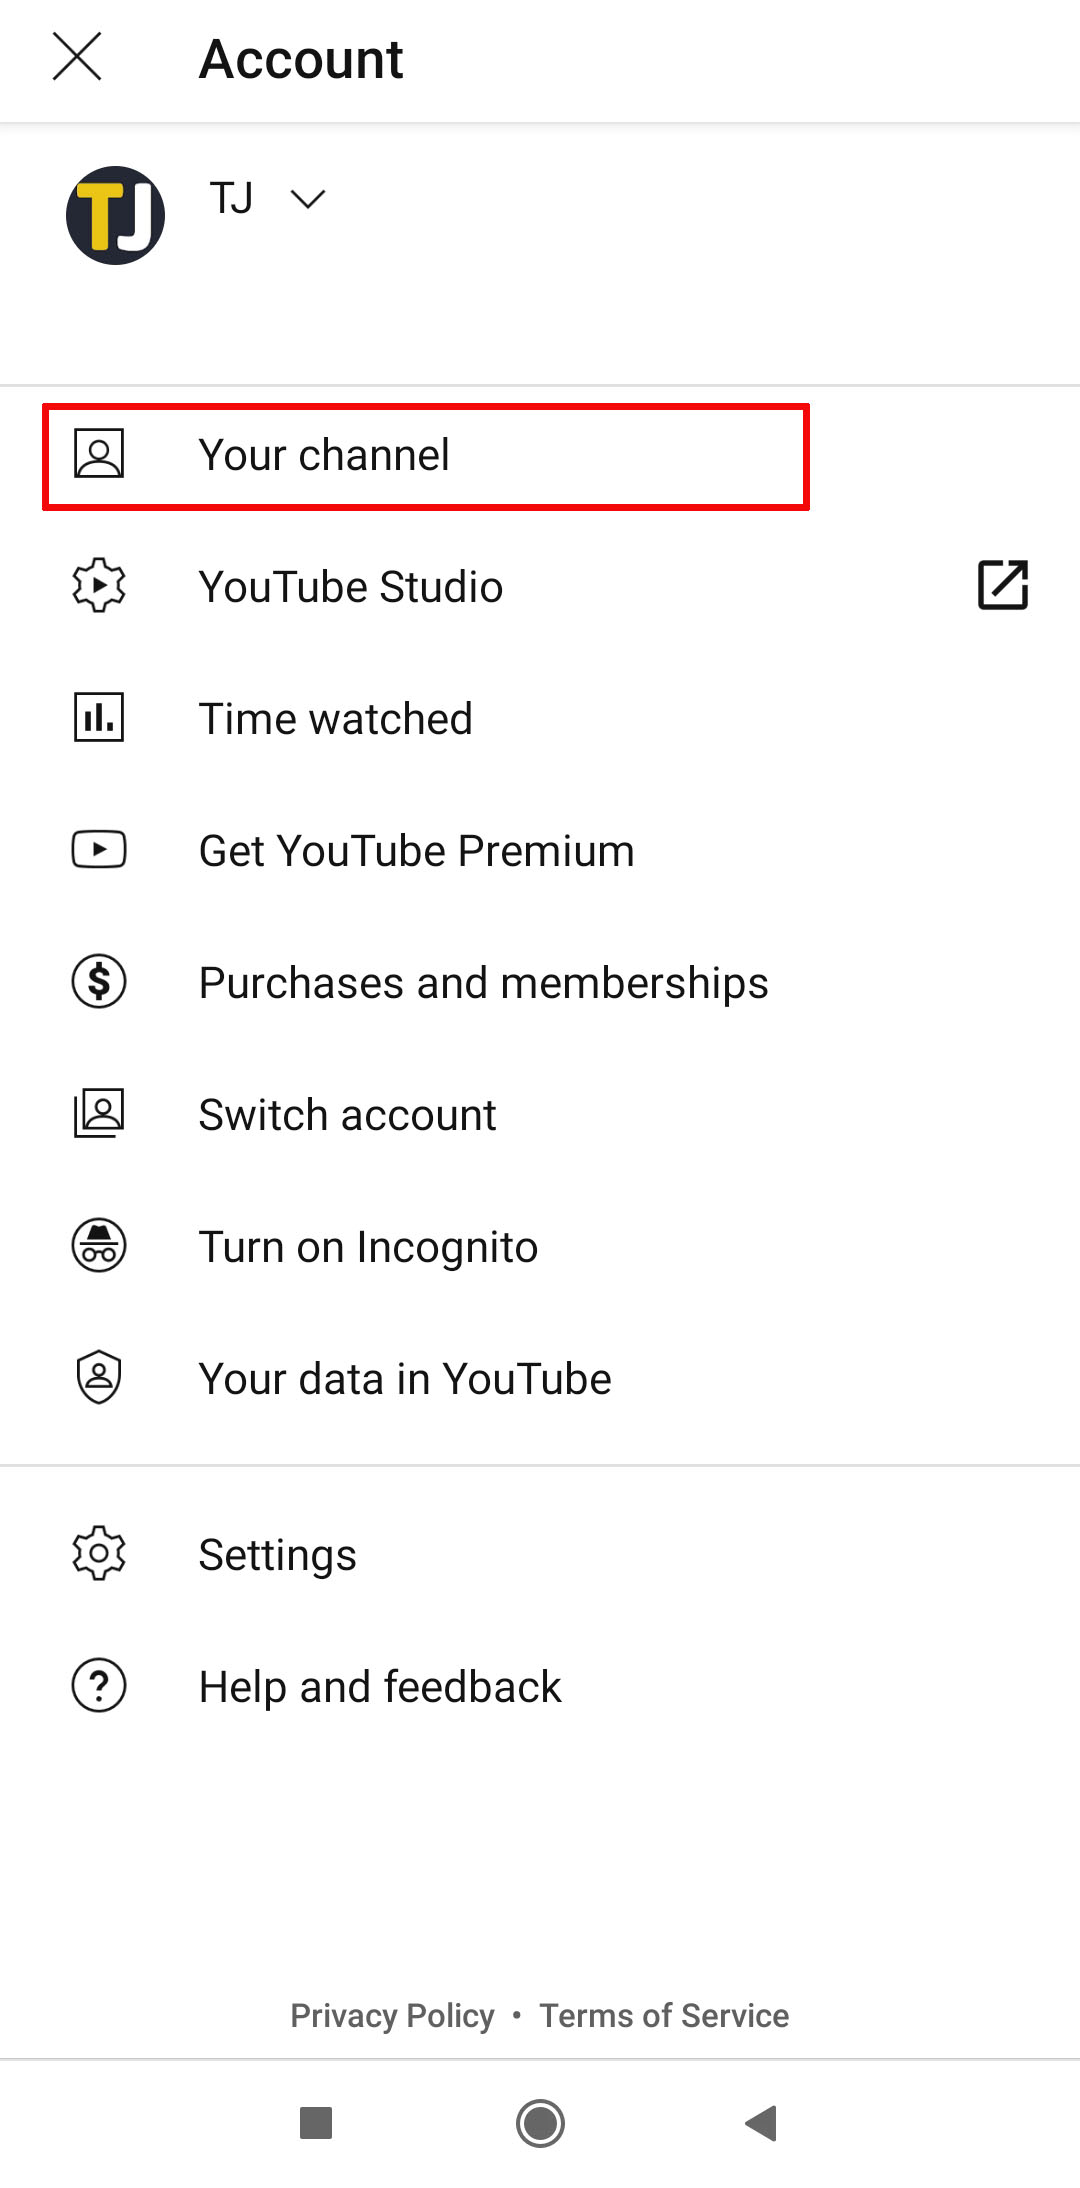The height and width of the screenshot is (2188, 1080).
Task: Tap the Switch account icon
Action: click(99, 1114)
